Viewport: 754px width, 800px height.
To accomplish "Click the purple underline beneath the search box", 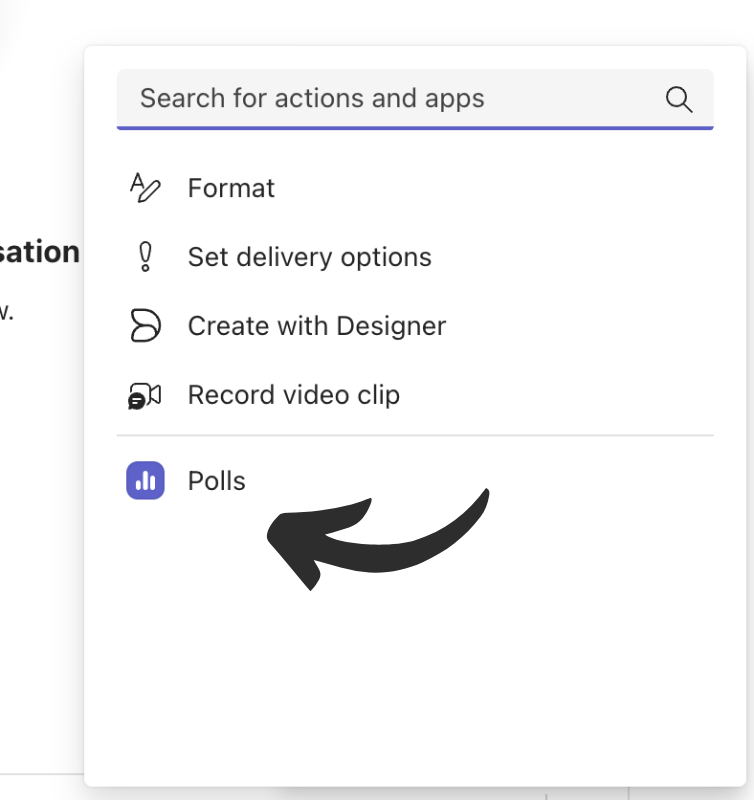I will pyautogui.click(x=415, y=126).
